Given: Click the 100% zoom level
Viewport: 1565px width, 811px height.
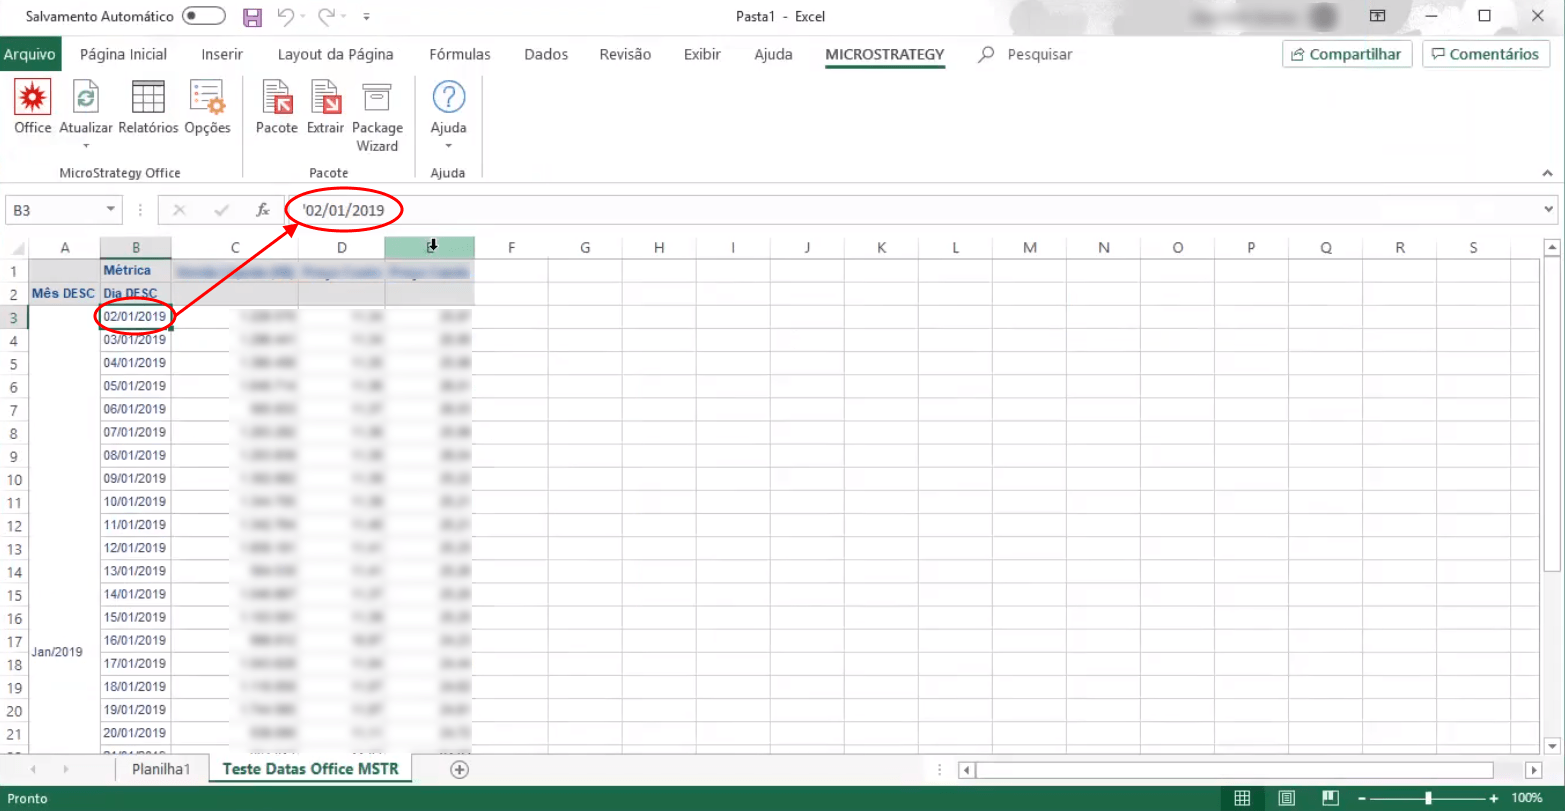Looking at the screenshot, I should (x=1527, y=798).
